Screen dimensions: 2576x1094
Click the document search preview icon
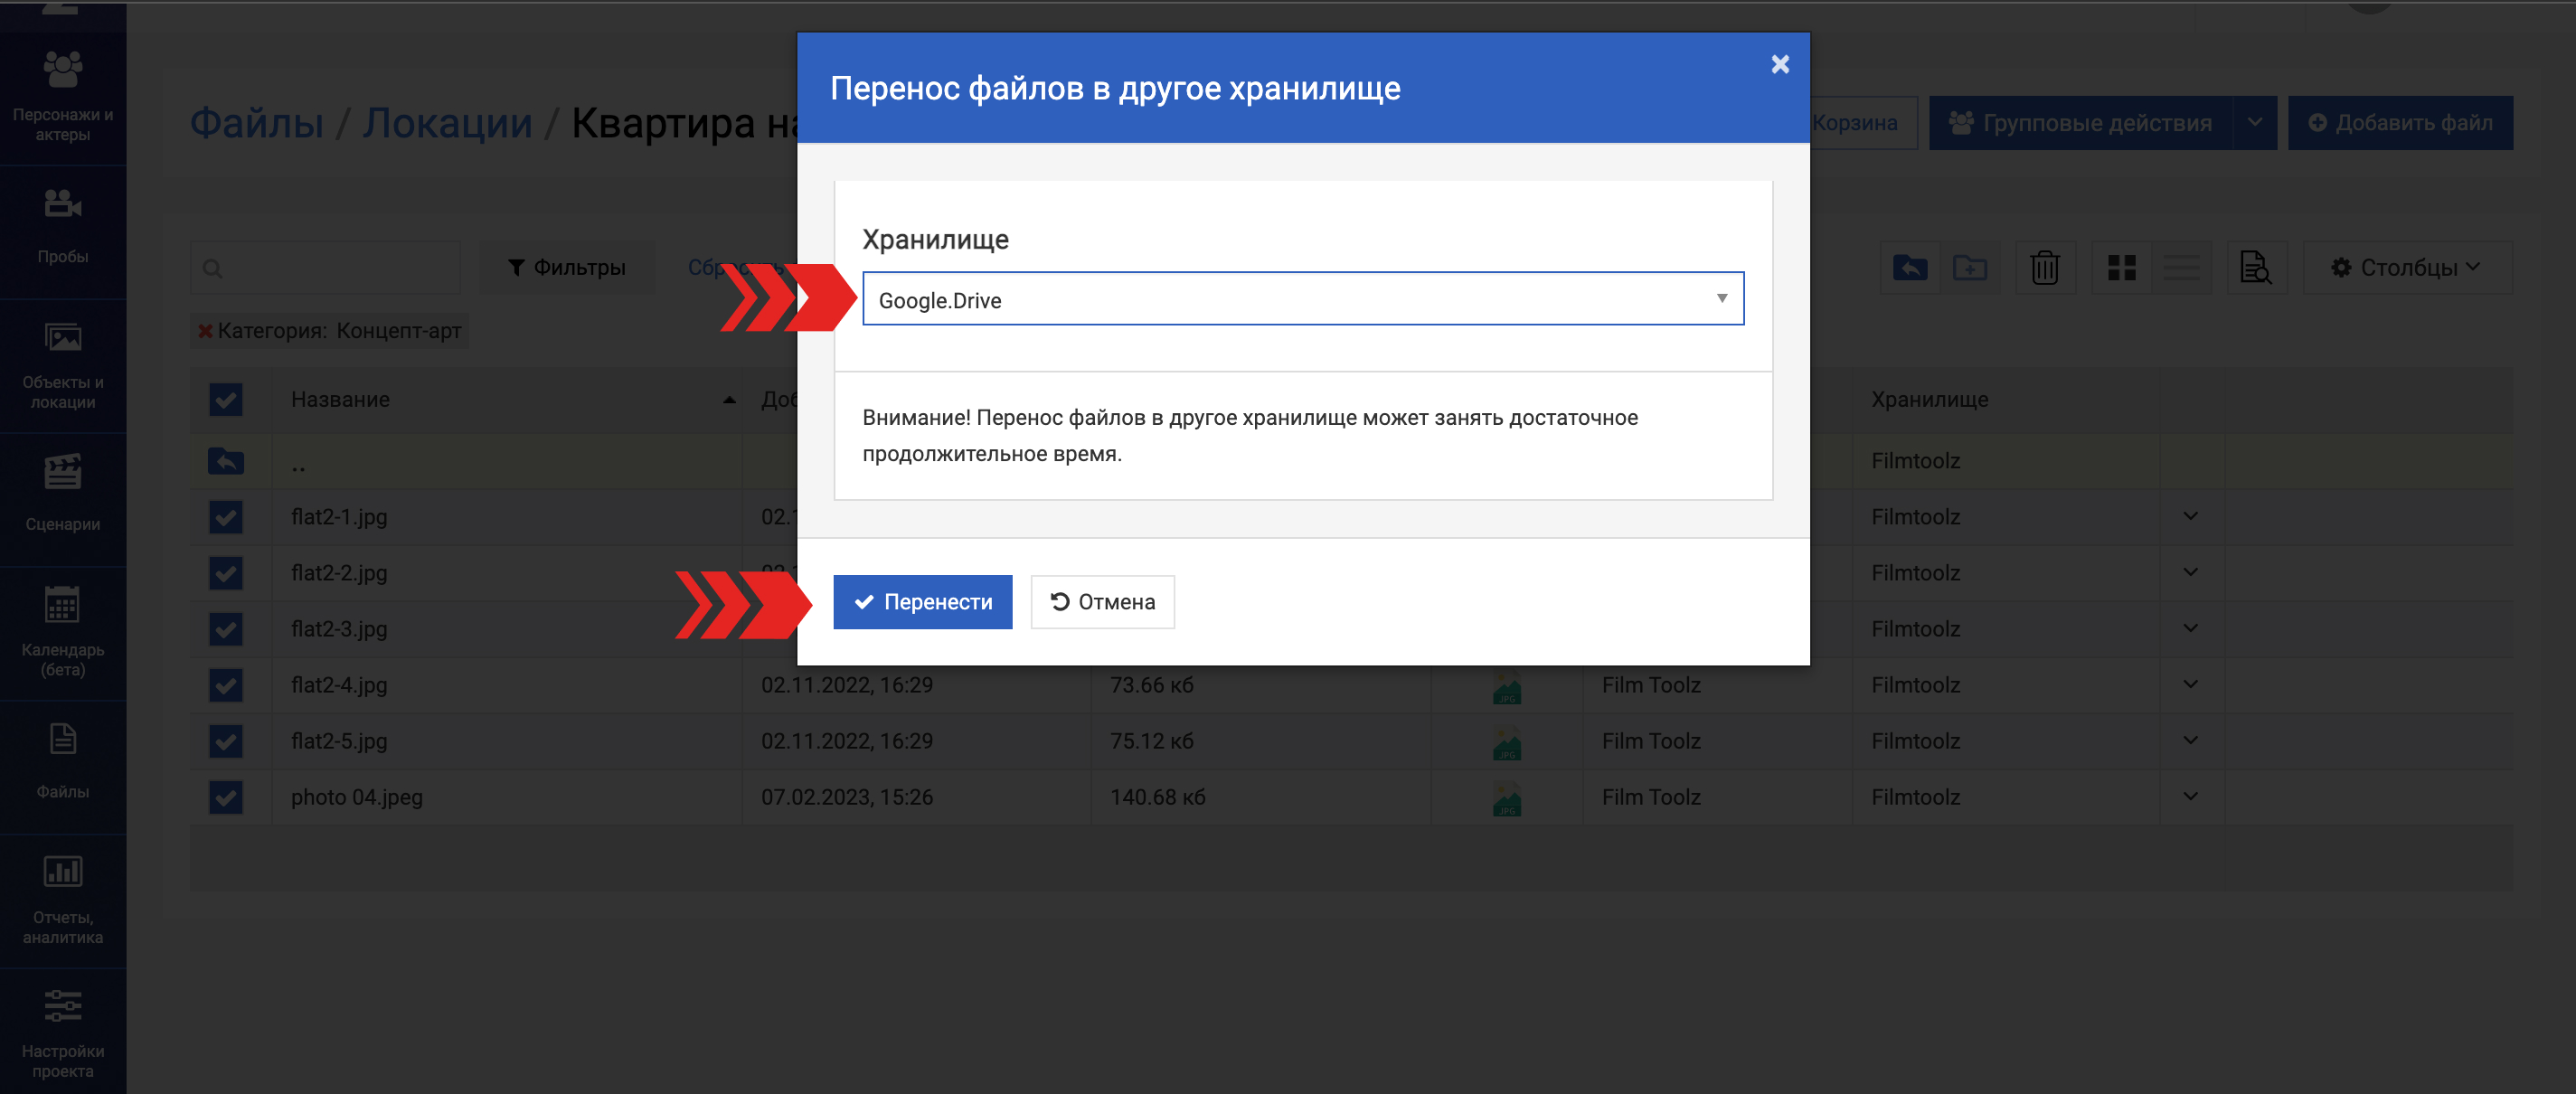2256,267
